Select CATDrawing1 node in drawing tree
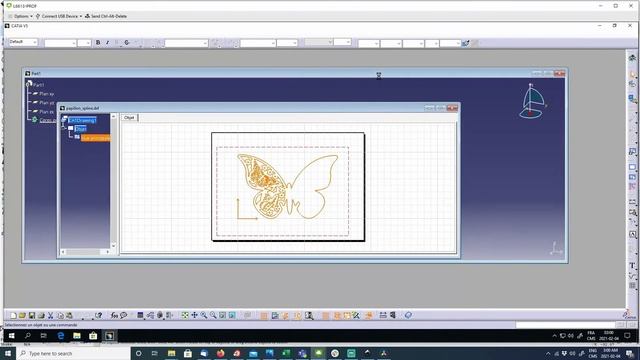Image resolution: width=640 pixels, height=360 pixels. [x=82, y=120]
